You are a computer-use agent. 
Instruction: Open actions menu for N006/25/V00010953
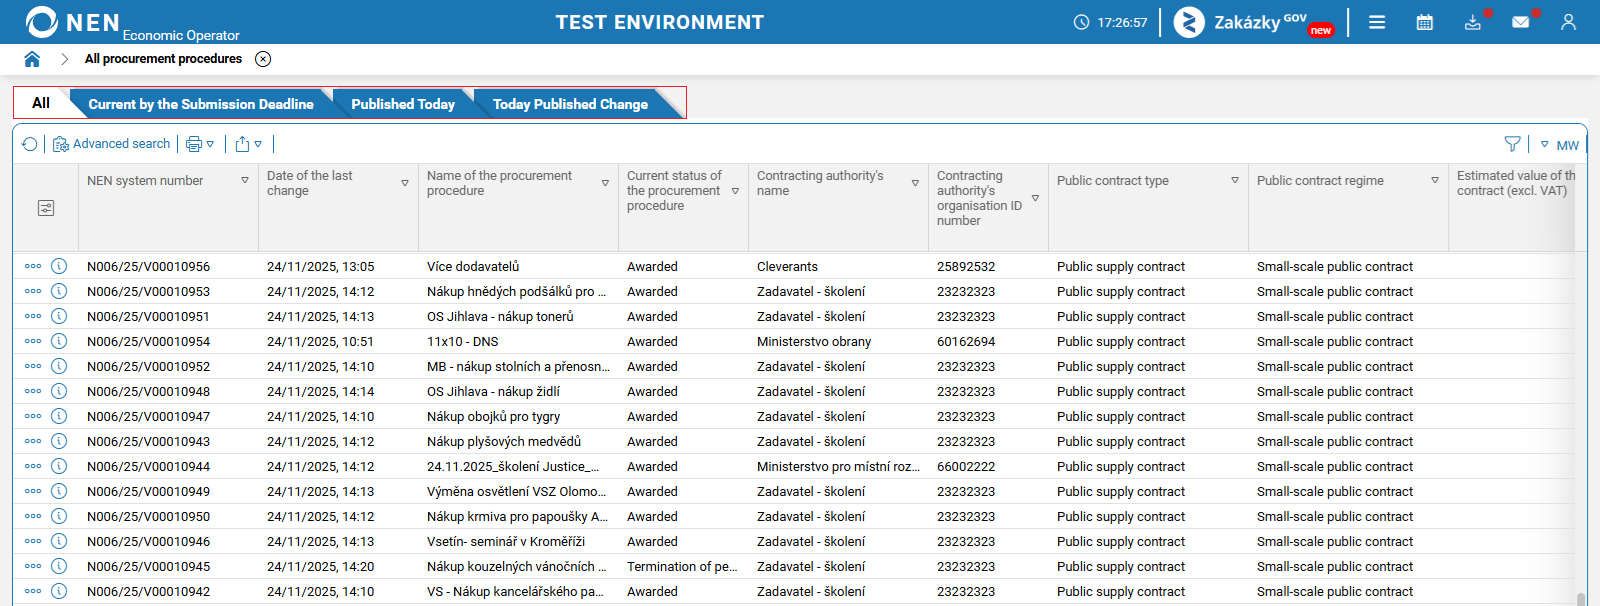point(33,291)
